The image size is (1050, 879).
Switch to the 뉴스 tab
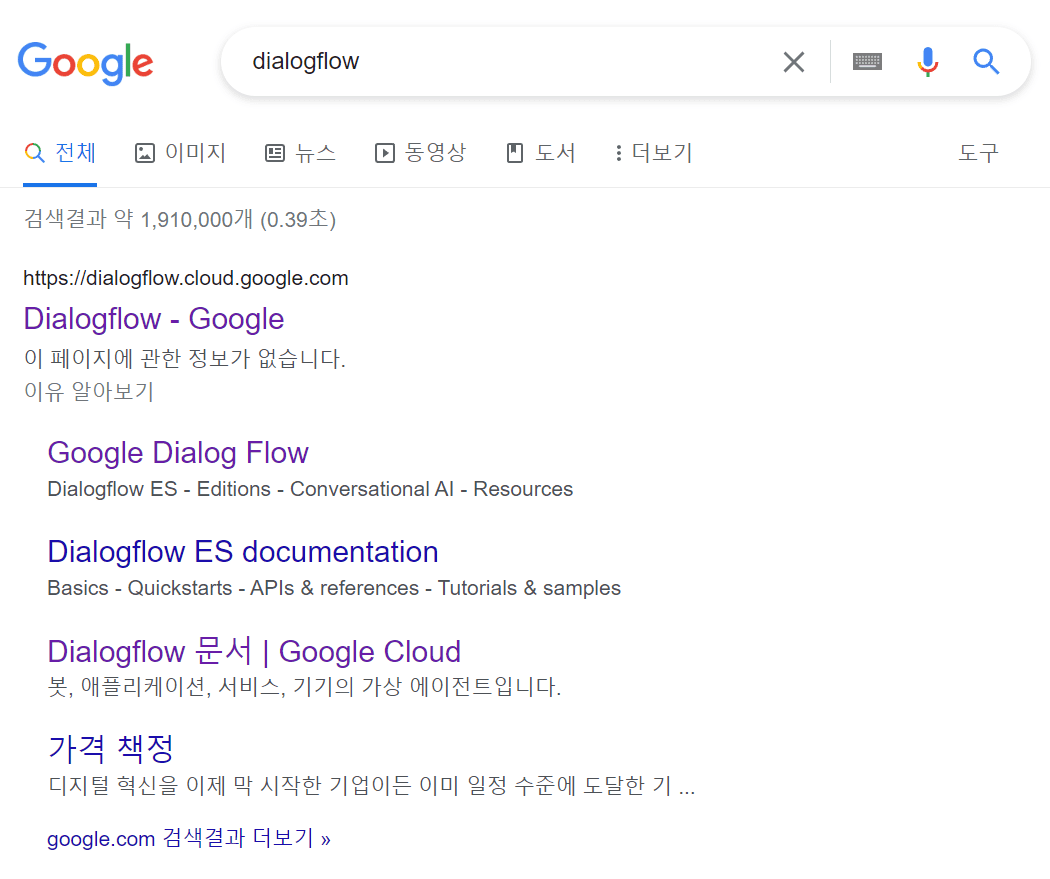pyautogui.click(x=300, y=153)
